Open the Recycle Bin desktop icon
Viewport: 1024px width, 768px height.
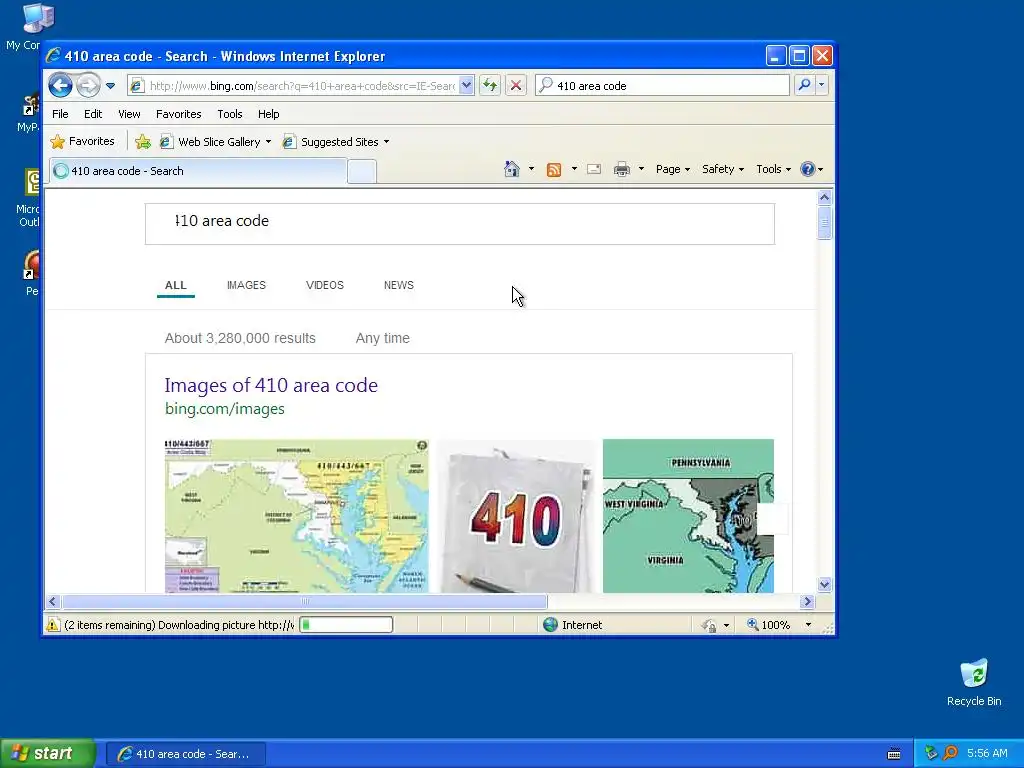[x=974, y=682]
